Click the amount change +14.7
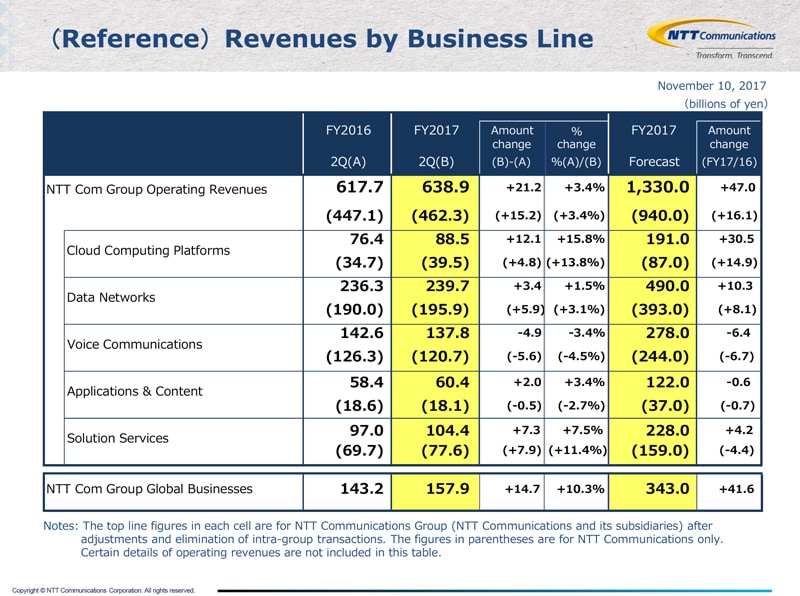 pos(522,489)
